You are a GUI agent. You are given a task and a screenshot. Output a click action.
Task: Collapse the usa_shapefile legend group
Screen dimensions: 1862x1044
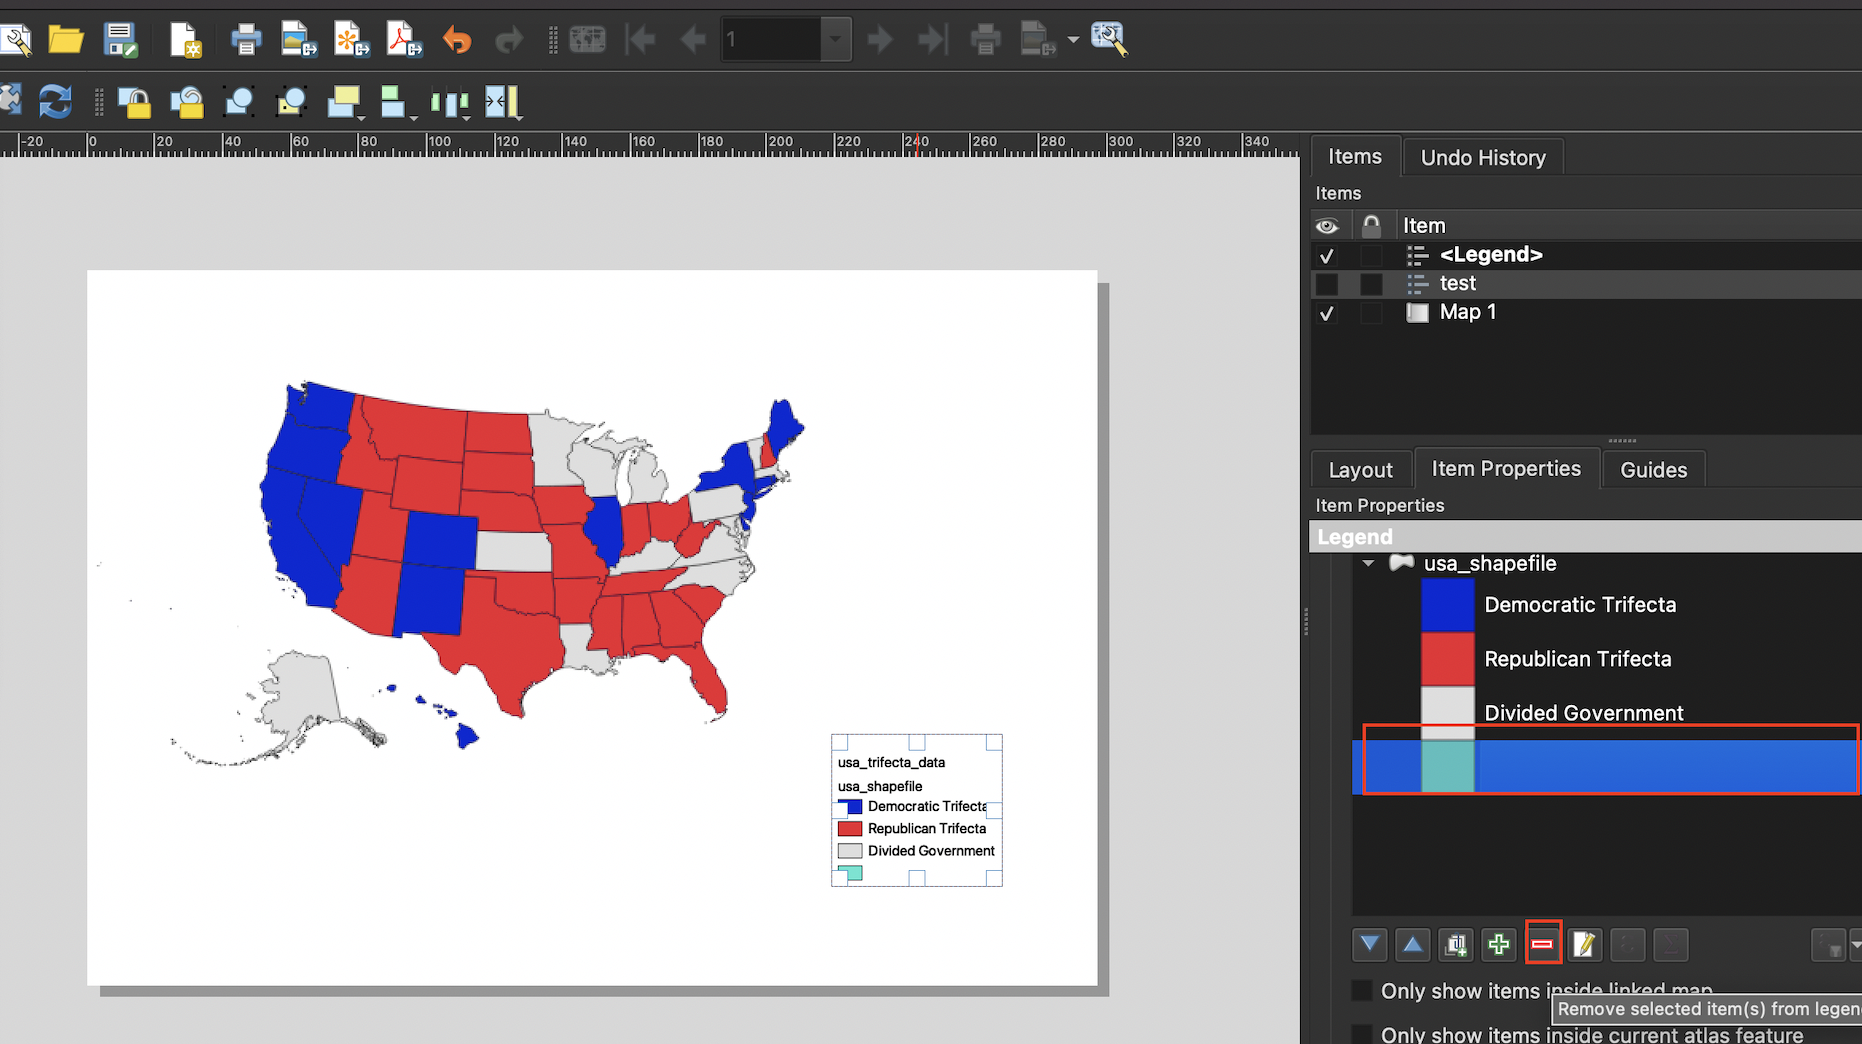(x=1368, y=564)
